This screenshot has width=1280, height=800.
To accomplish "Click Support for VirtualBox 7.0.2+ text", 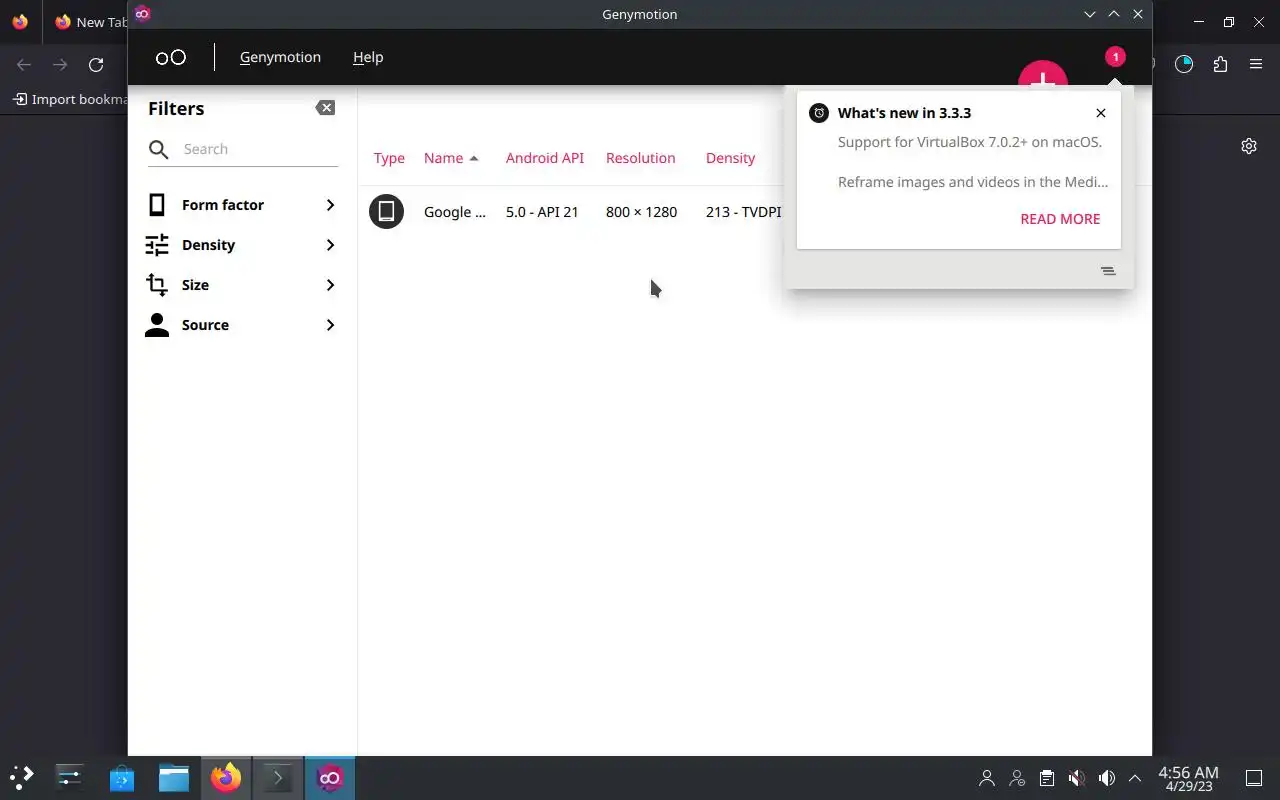I will (x=970, y=142).
